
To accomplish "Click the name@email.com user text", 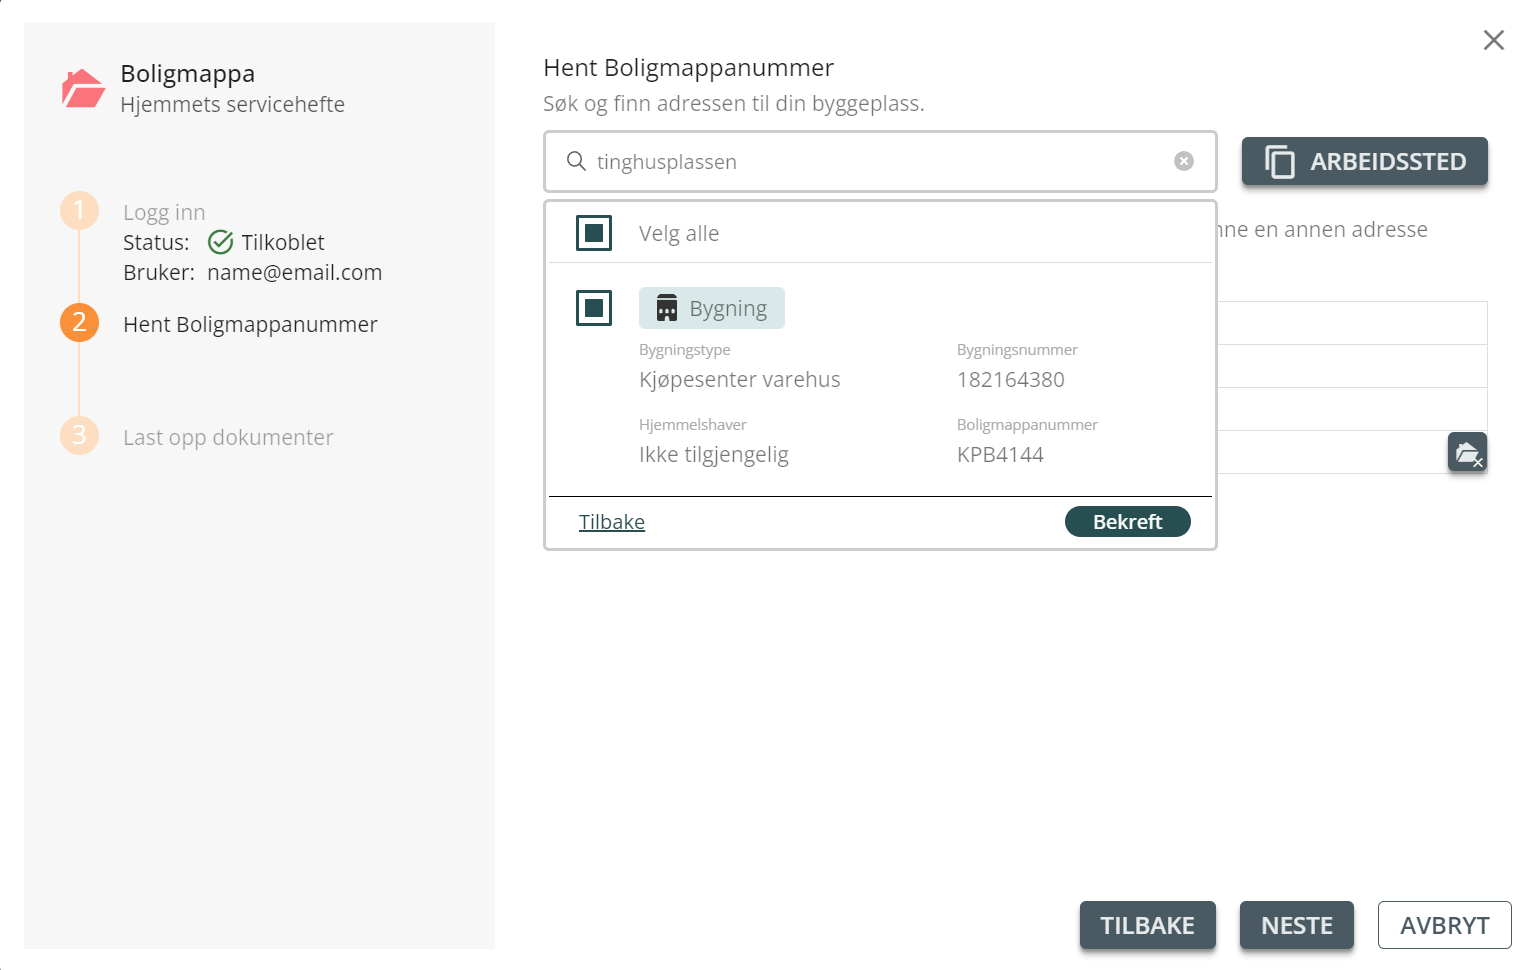I will click(295, 273).
